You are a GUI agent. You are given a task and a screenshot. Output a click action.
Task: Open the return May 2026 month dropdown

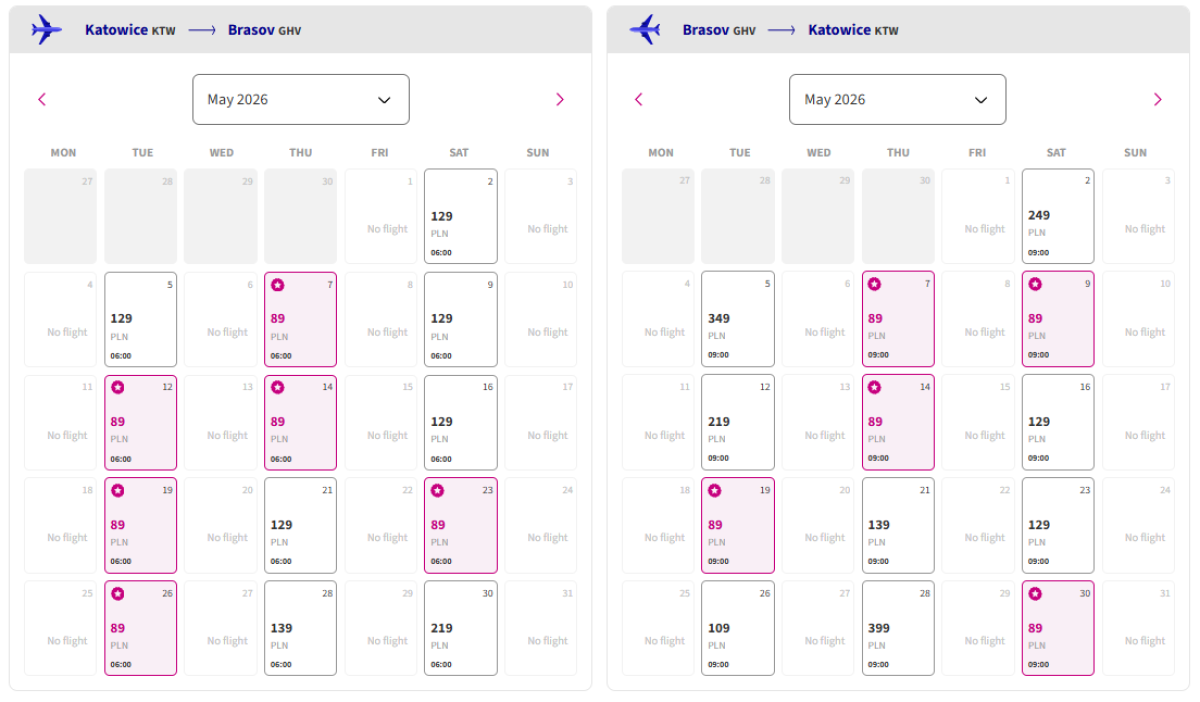[897, 99]
